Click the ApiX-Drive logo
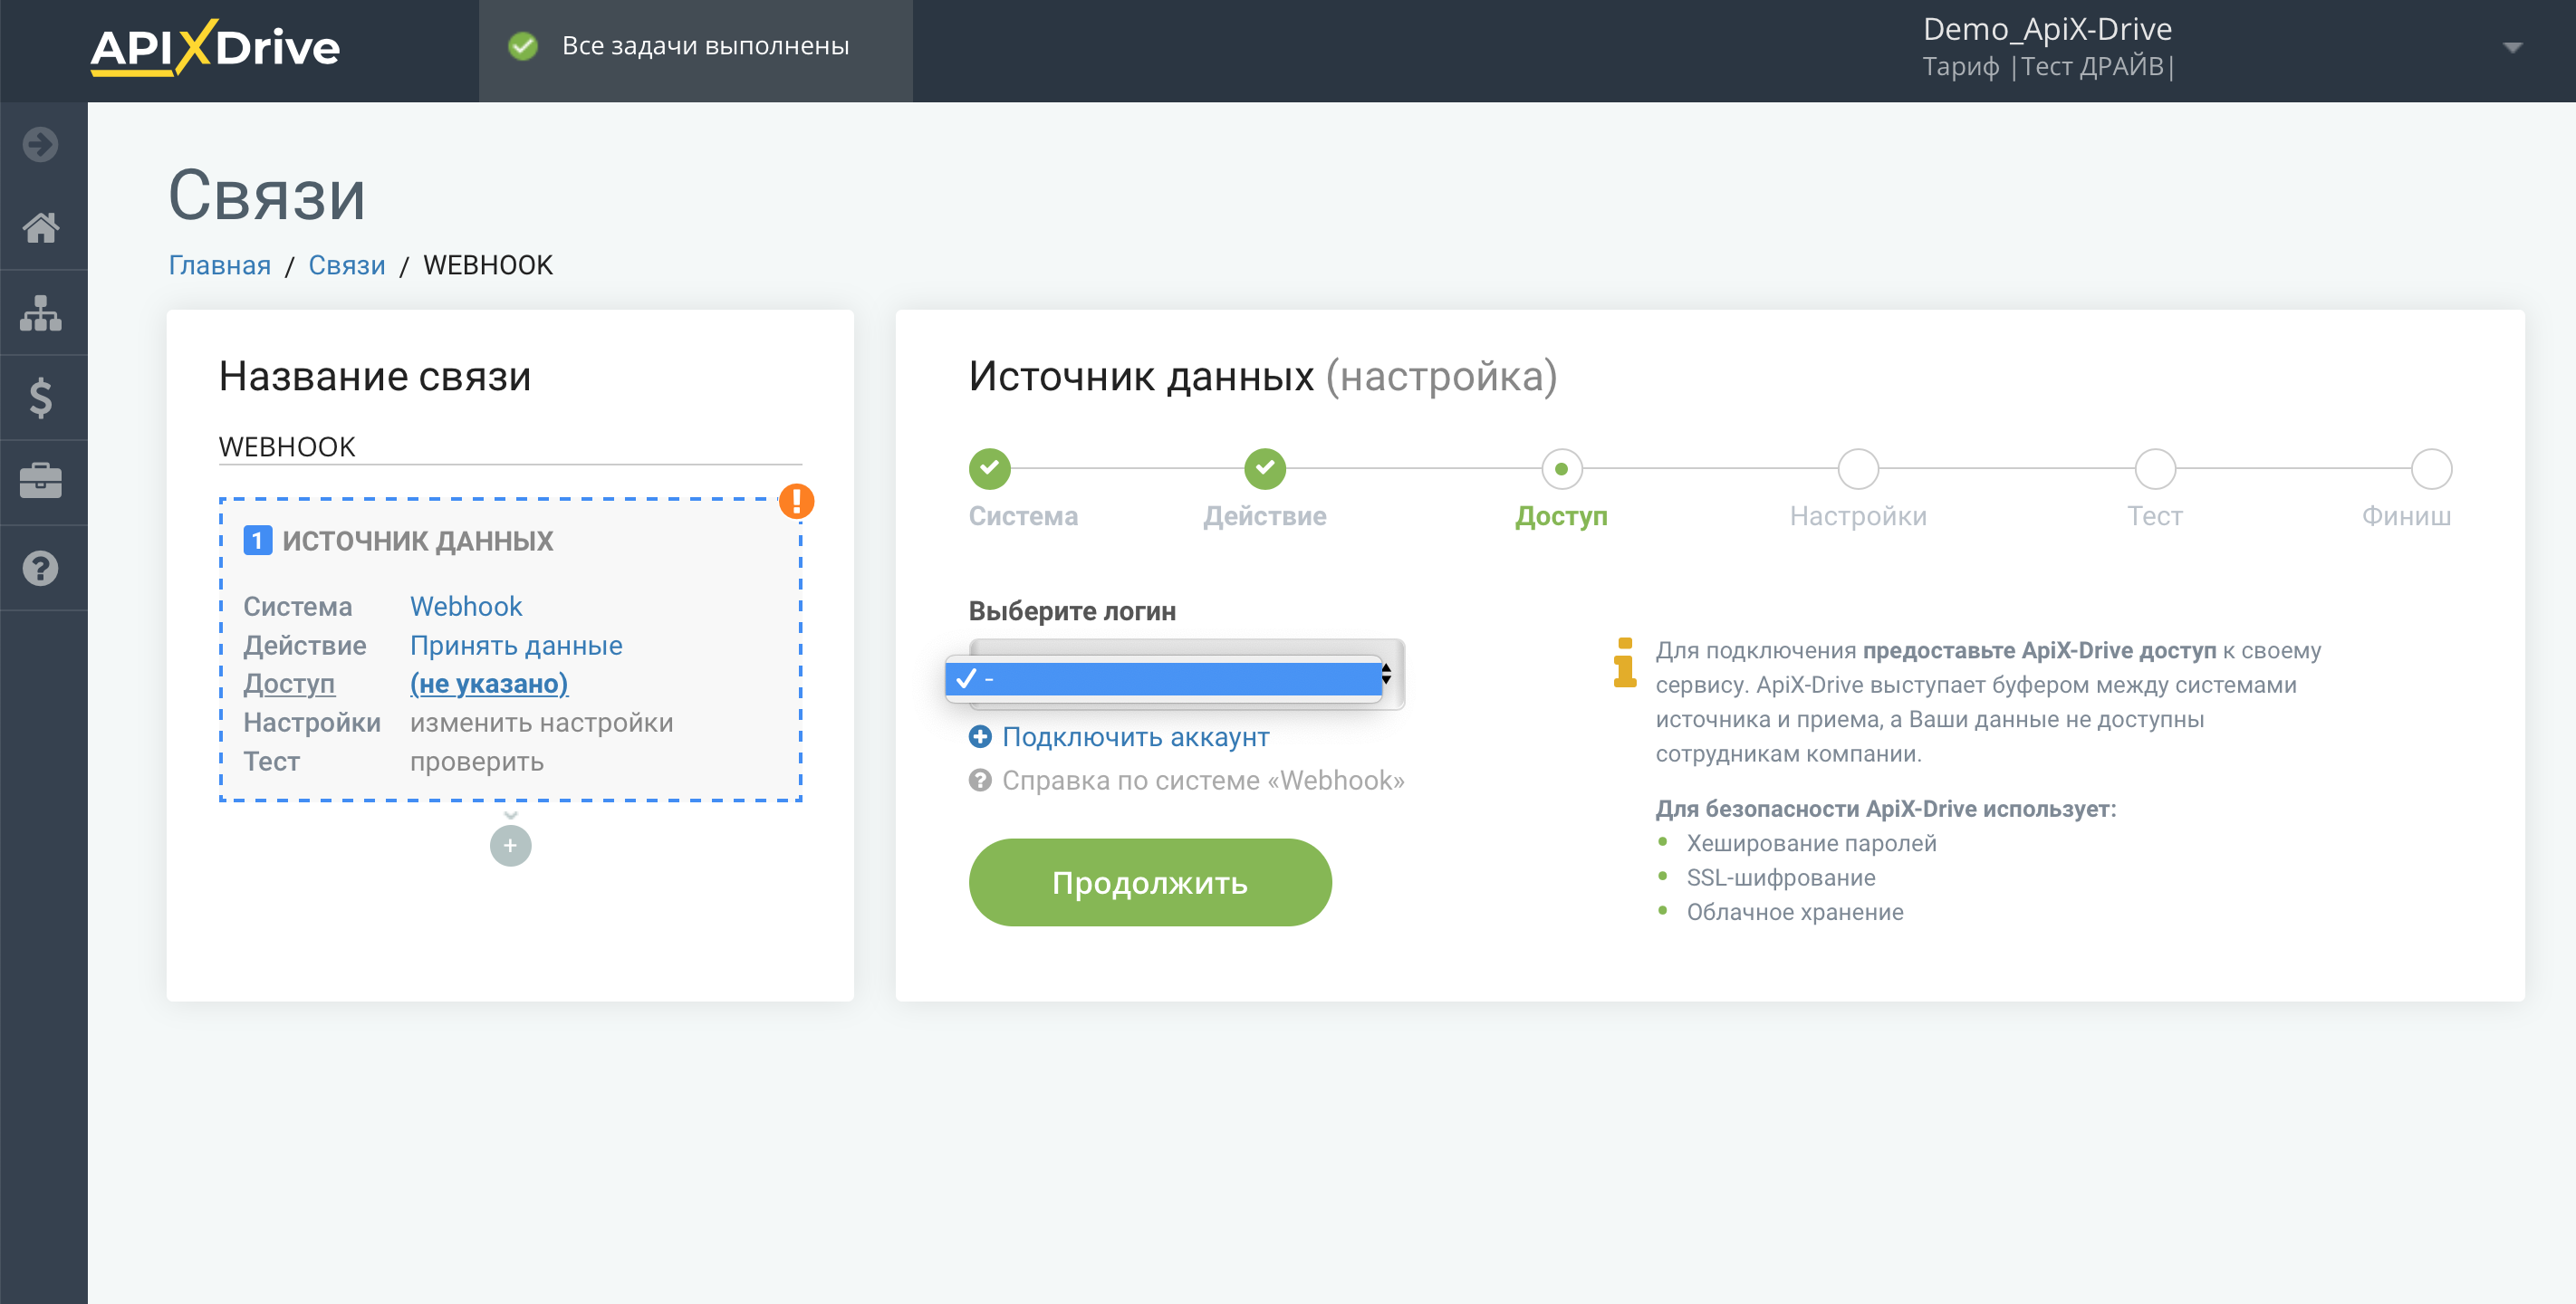Screen dimensions: 2576x1304 point(214,47)
